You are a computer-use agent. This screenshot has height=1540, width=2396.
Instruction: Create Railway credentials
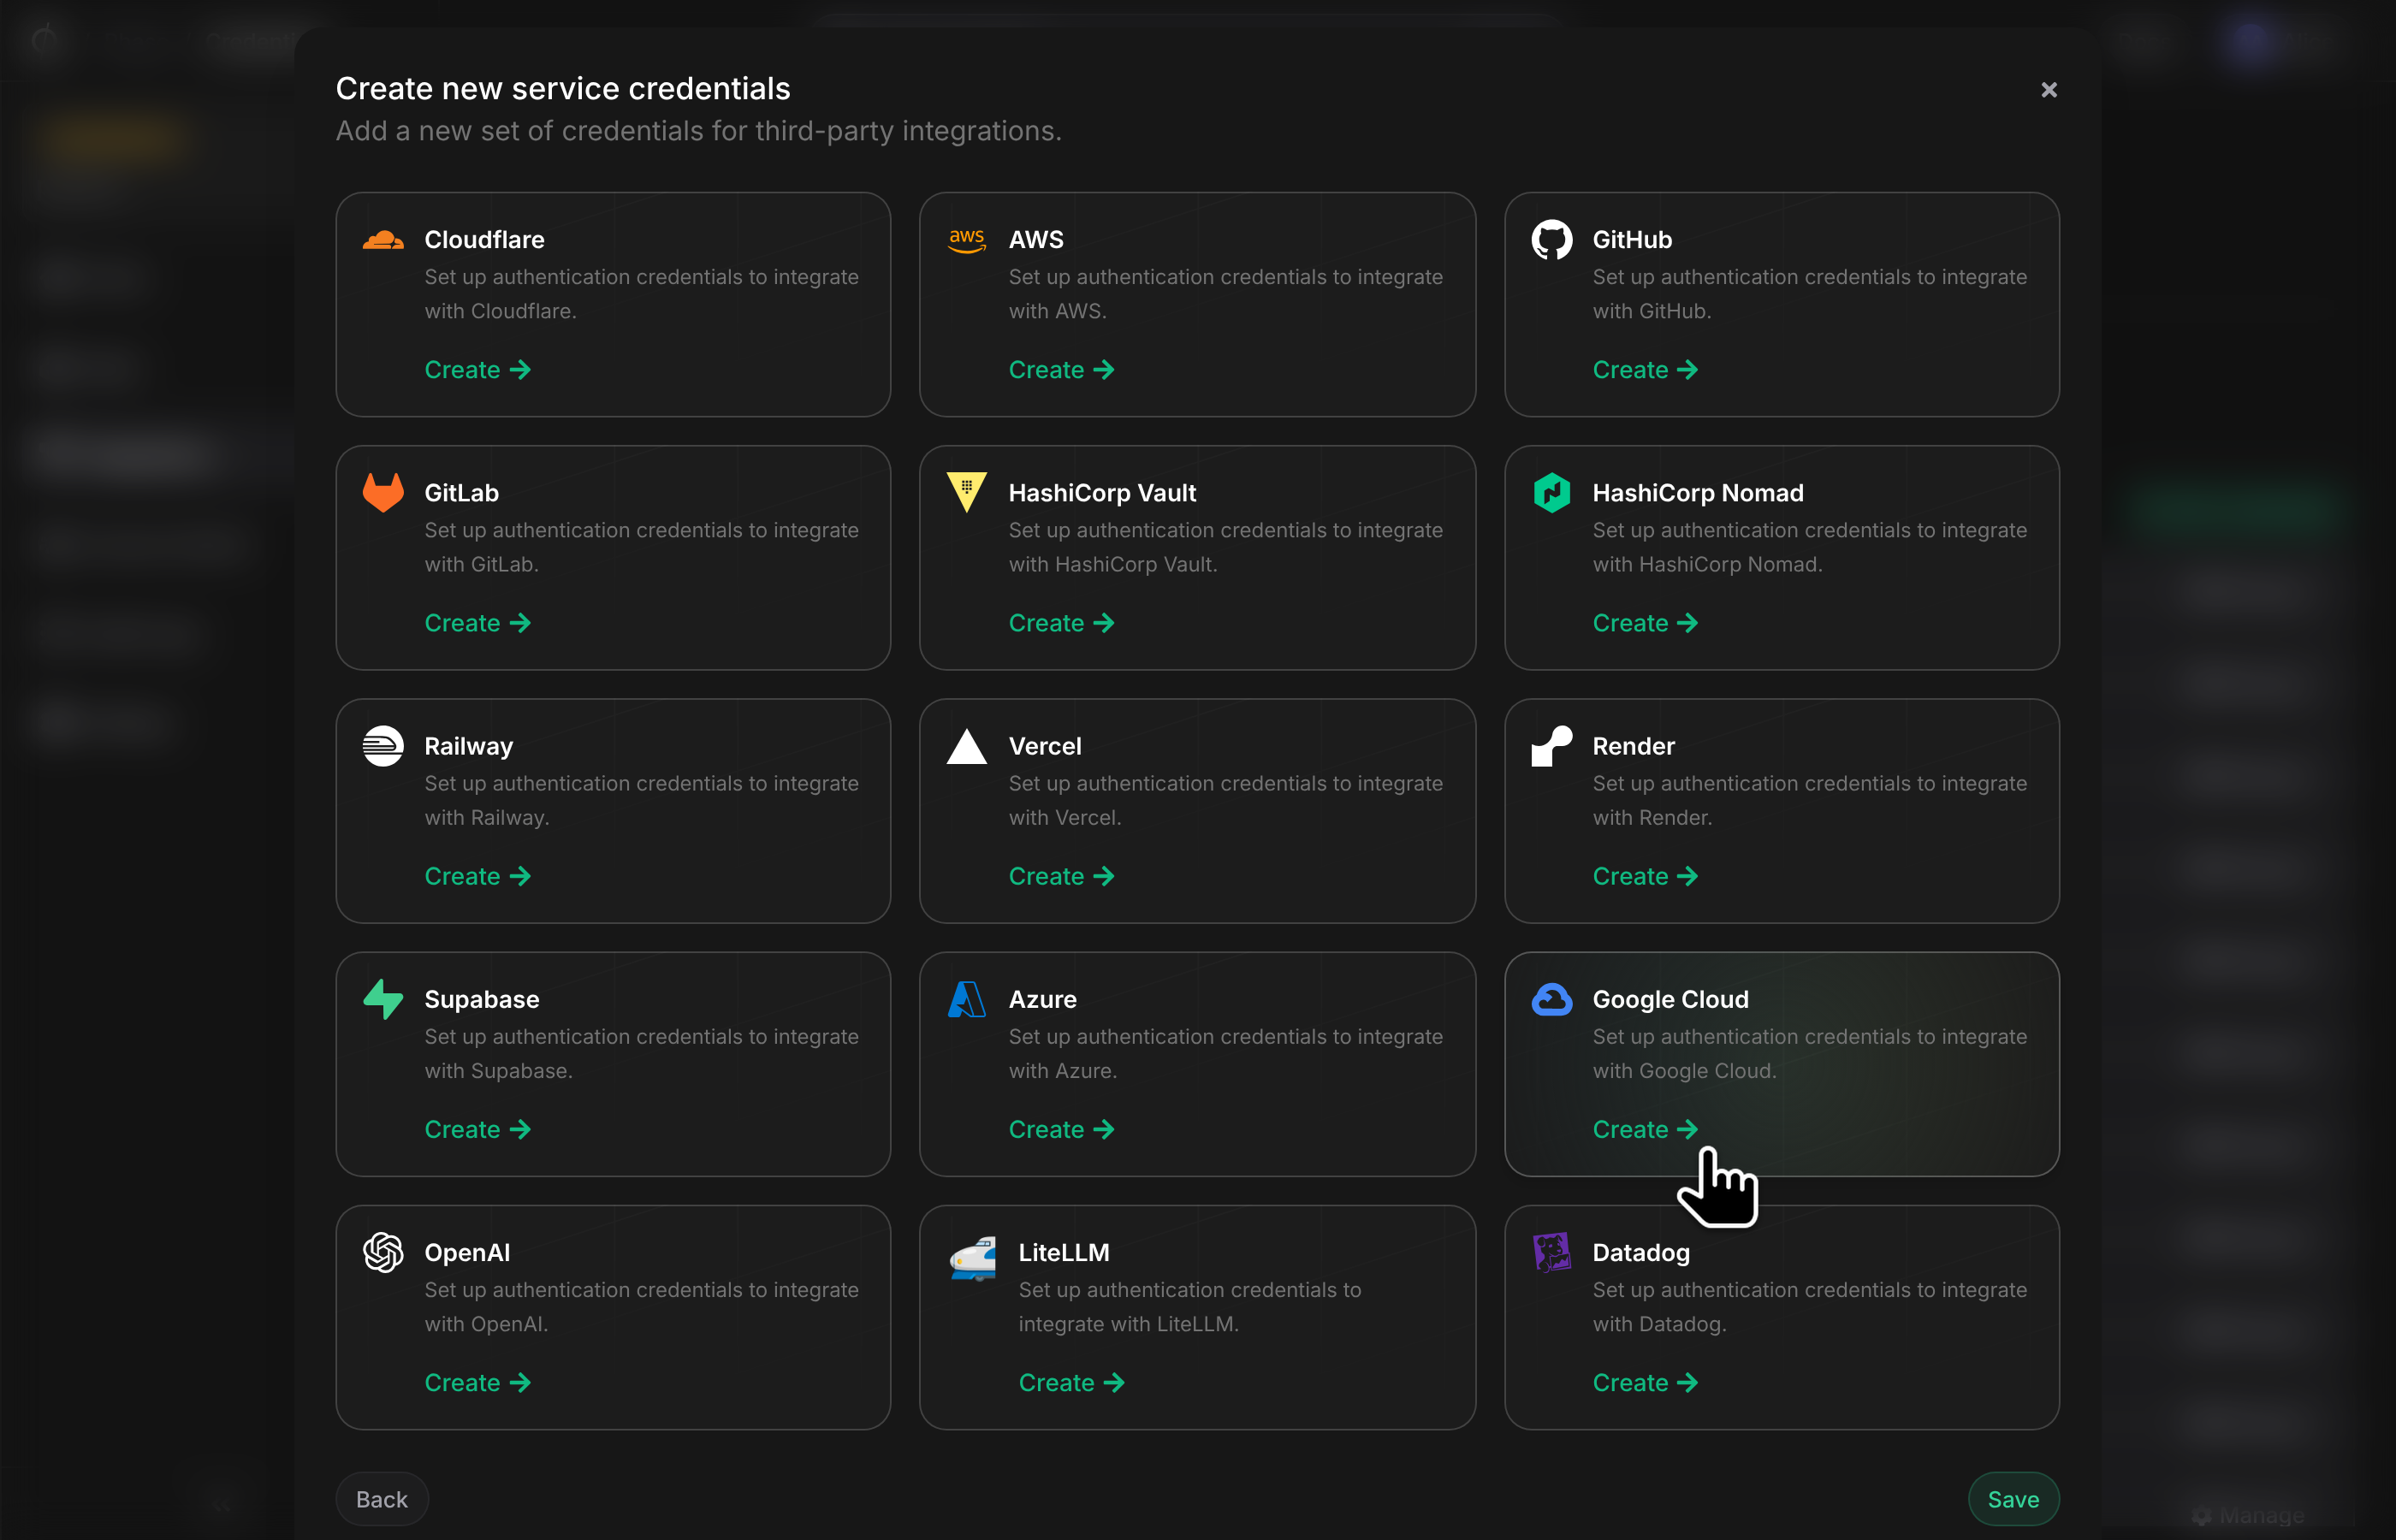pos(477,876)
